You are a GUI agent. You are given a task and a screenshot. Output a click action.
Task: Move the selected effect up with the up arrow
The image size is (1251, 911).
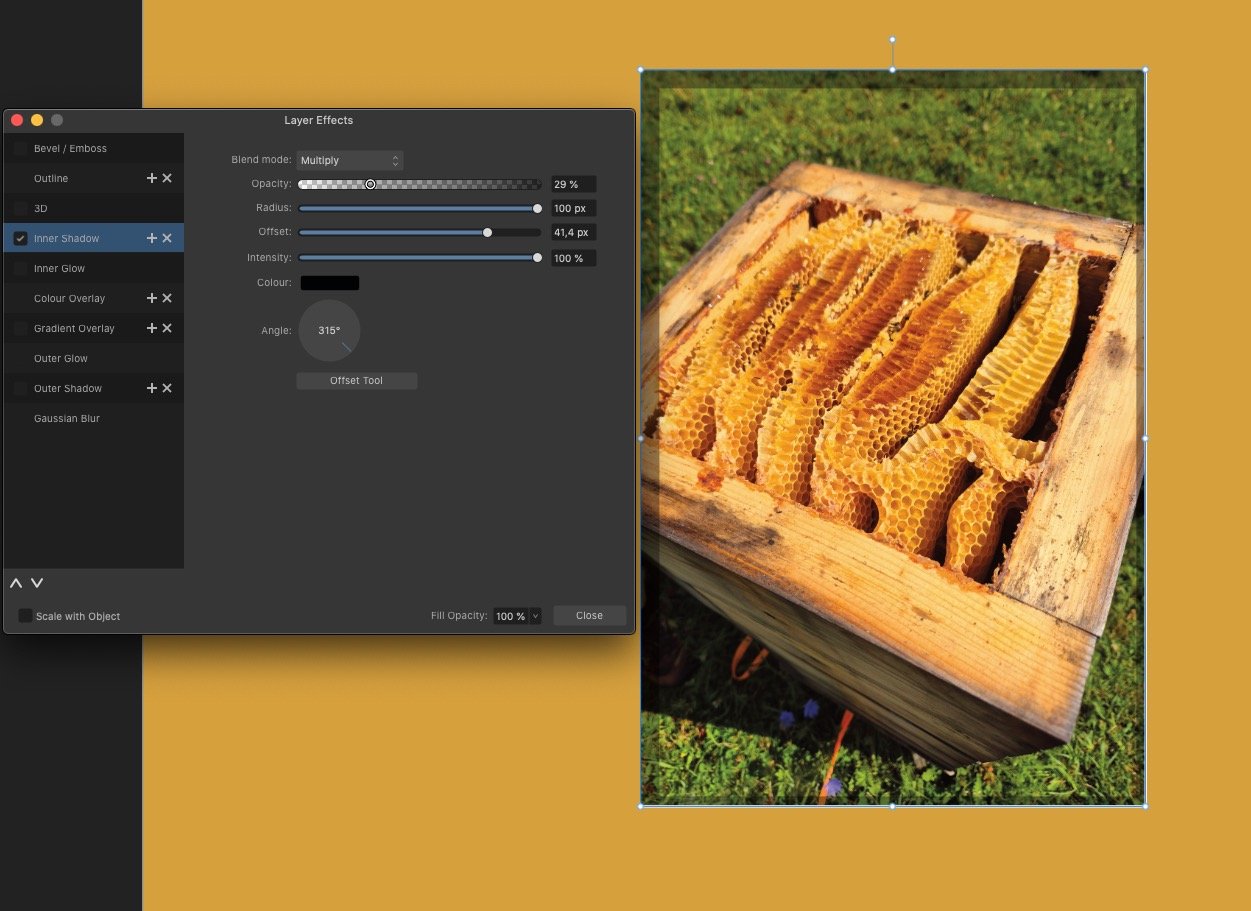point(16,583)
